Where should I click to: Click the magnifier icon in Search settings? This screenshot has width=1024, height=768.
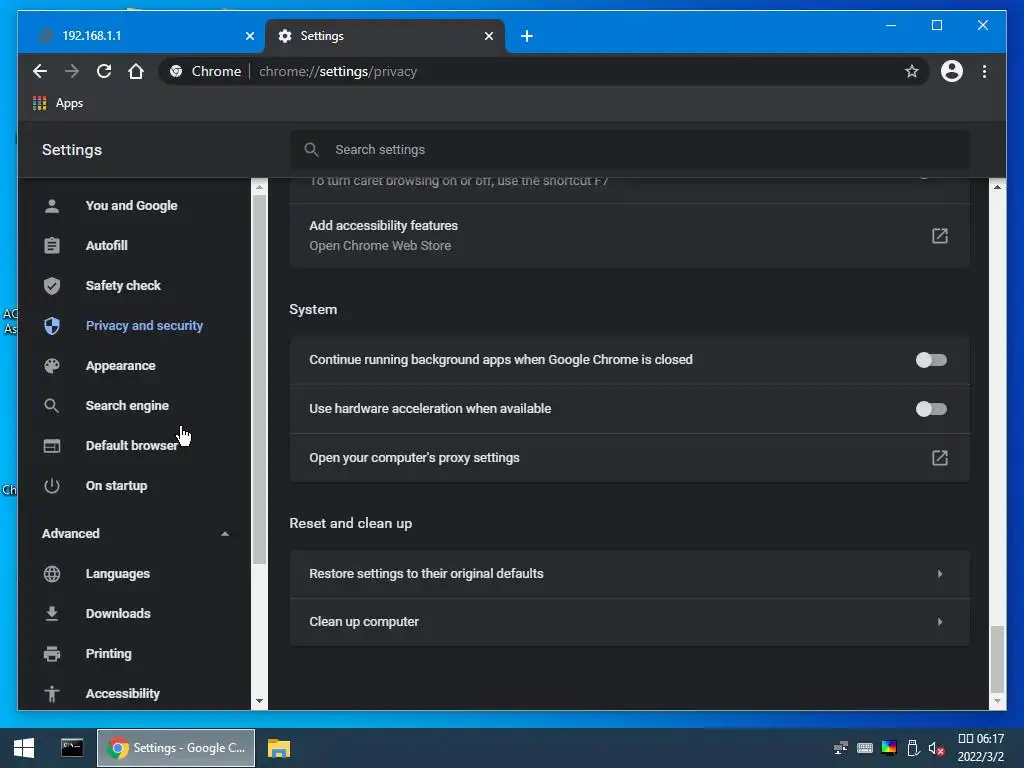click(312, 150)
